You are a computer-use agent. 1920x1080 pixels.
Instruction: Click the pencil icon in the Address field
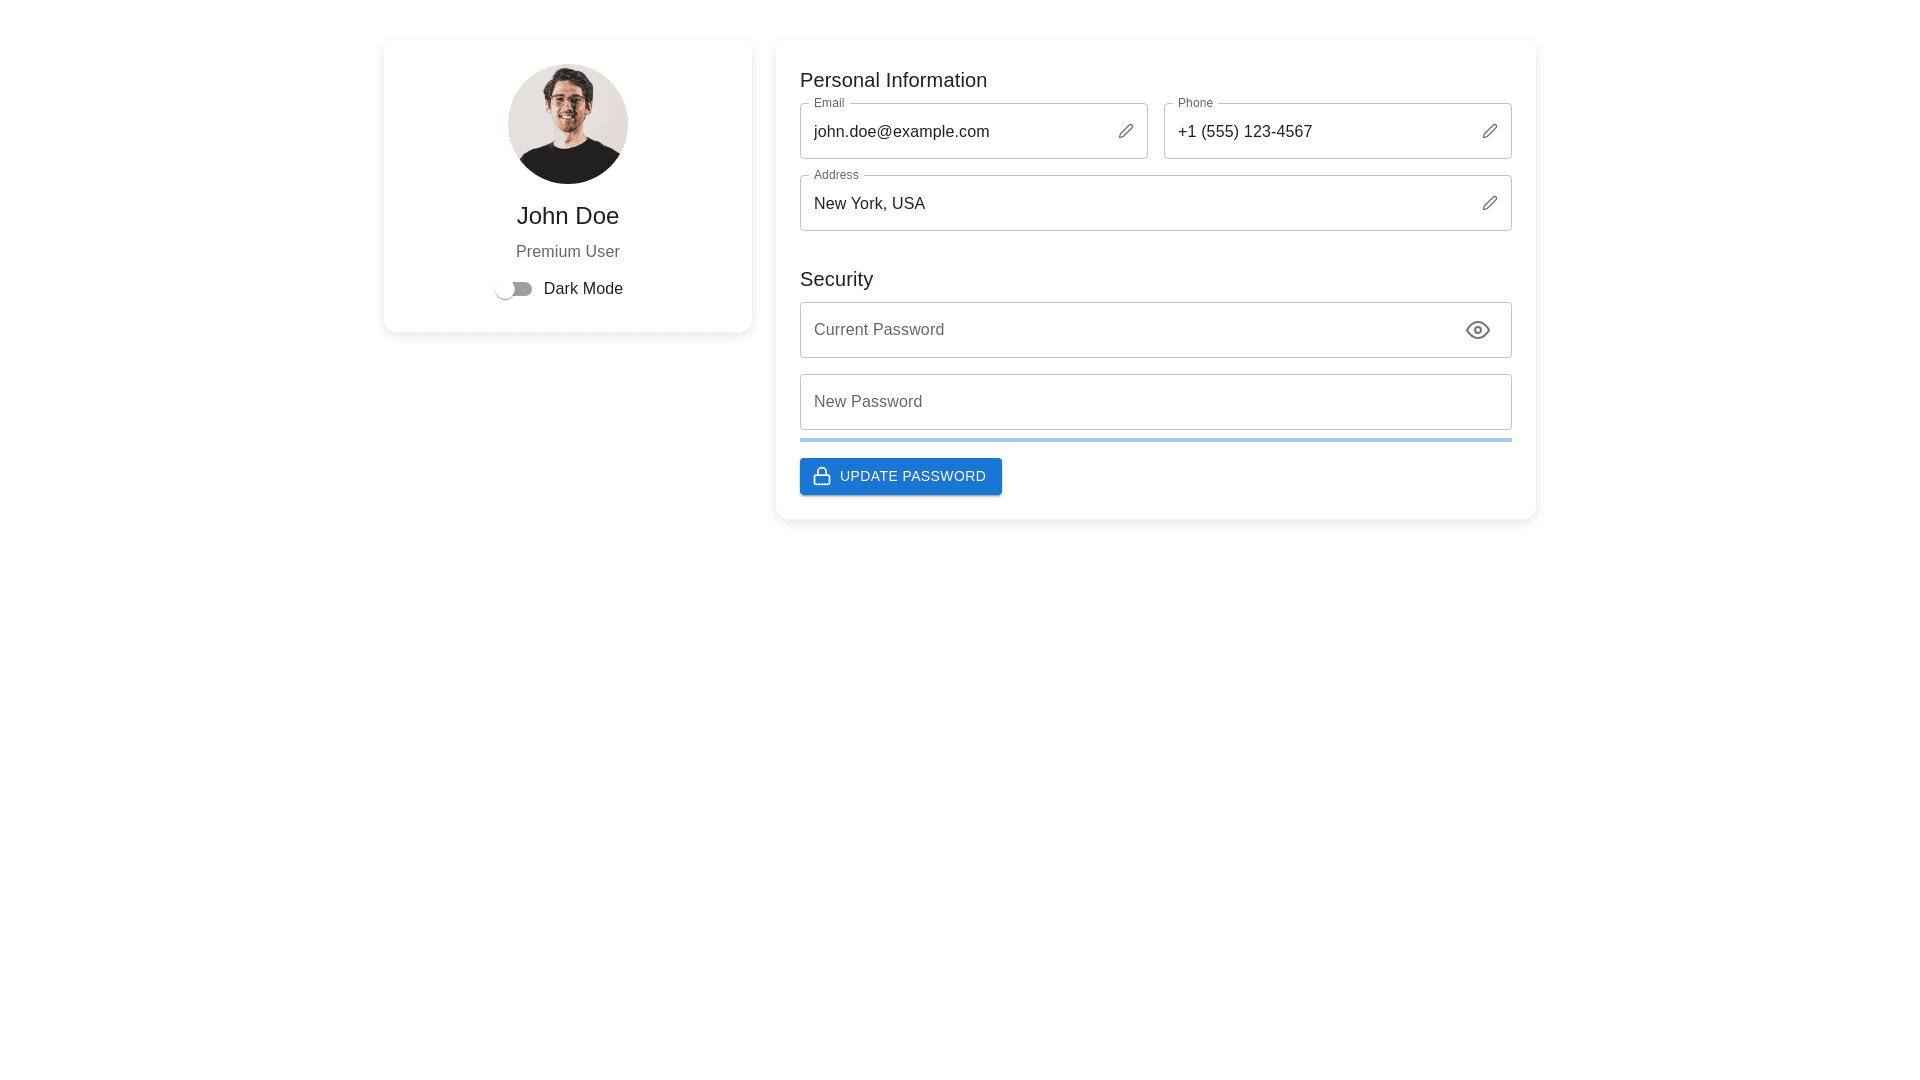click(x=1489, y=203)
